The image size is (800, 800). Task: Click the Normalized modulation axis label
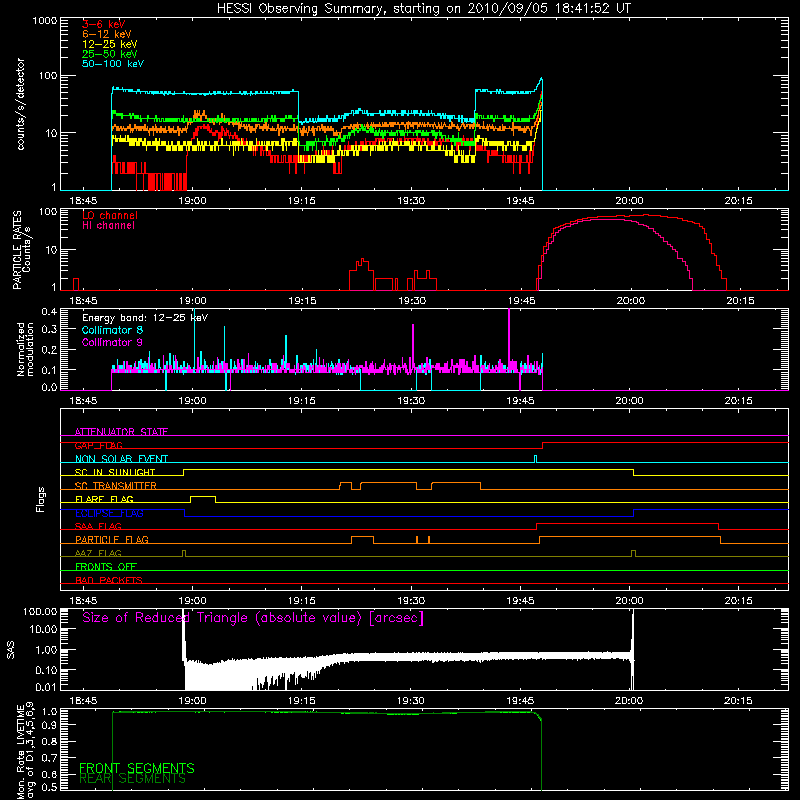[26, 349]
